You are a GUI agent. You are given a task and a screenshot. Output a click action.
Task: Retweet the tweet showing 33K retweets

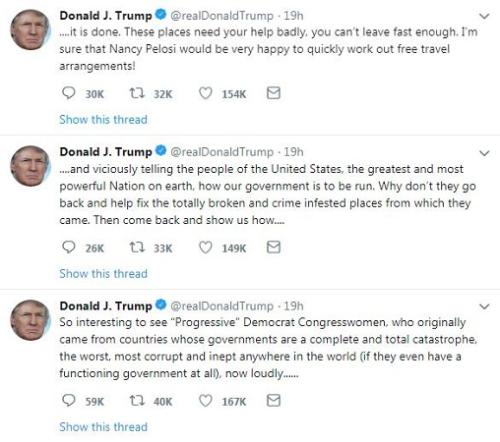tap(137, 247)
